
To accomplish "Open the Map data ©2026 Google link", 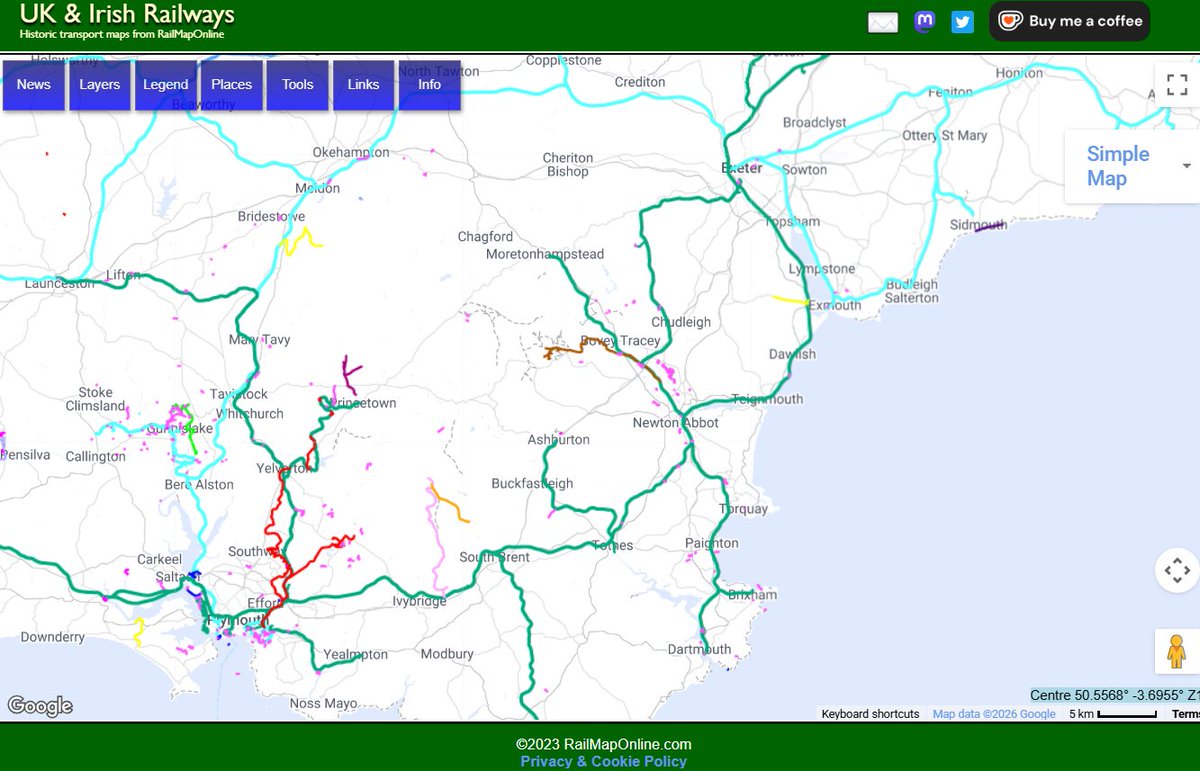I will [x=994, y=714].
